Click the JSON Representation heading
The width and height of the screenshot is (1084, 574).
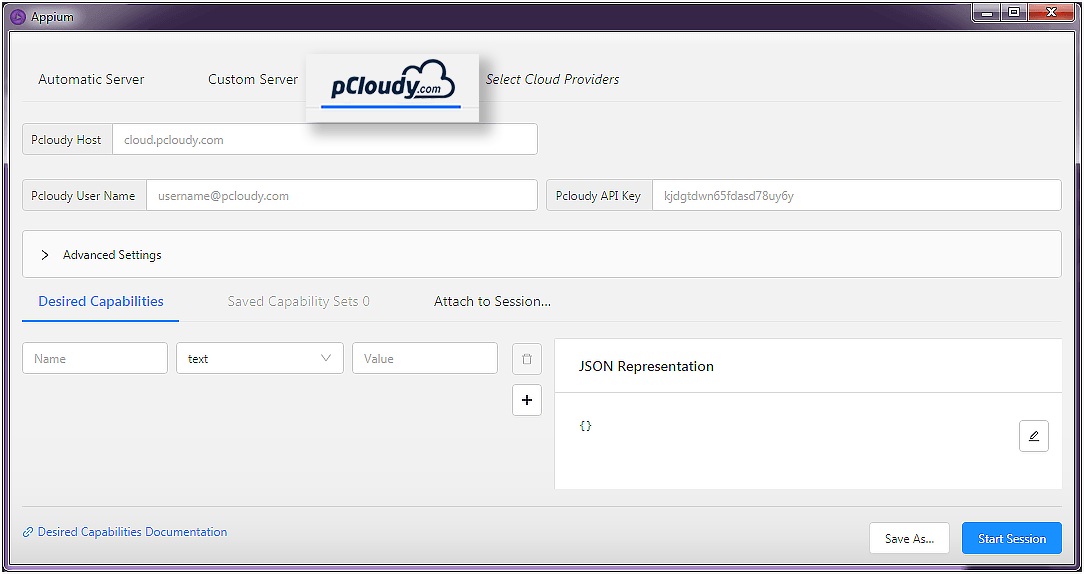(646, 367)
